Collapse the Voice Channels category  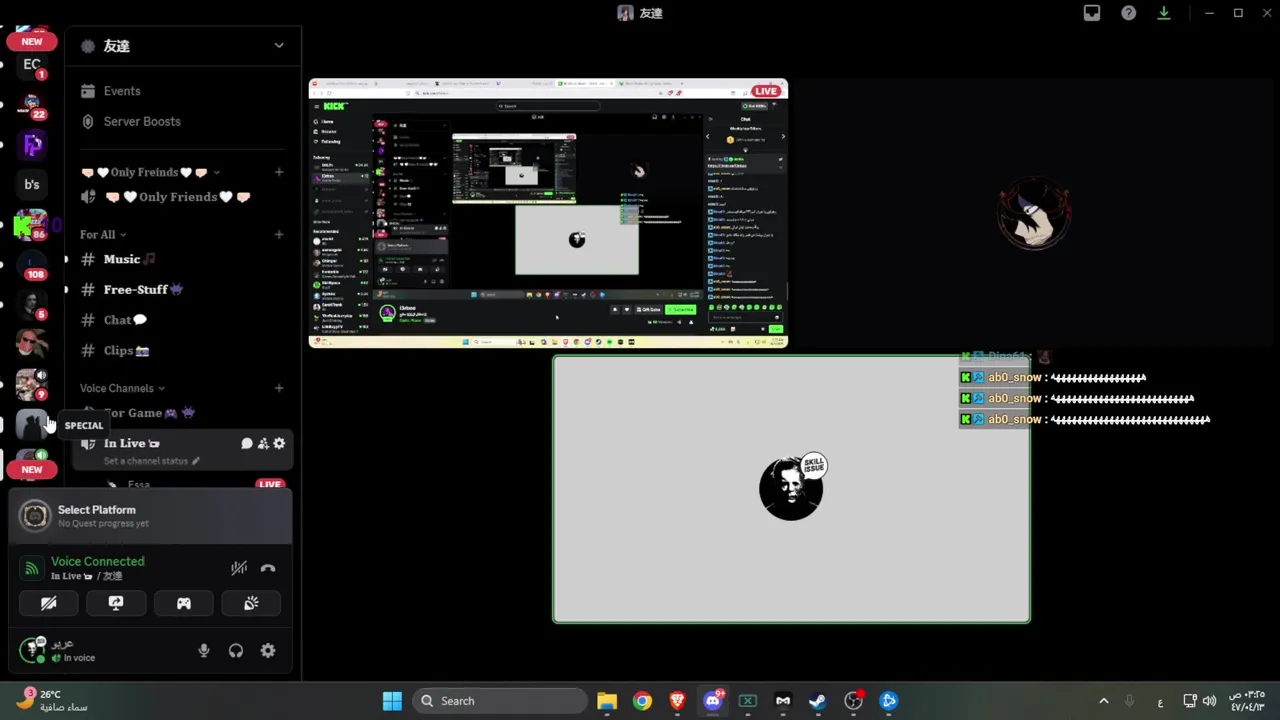[x=122, y=388]
